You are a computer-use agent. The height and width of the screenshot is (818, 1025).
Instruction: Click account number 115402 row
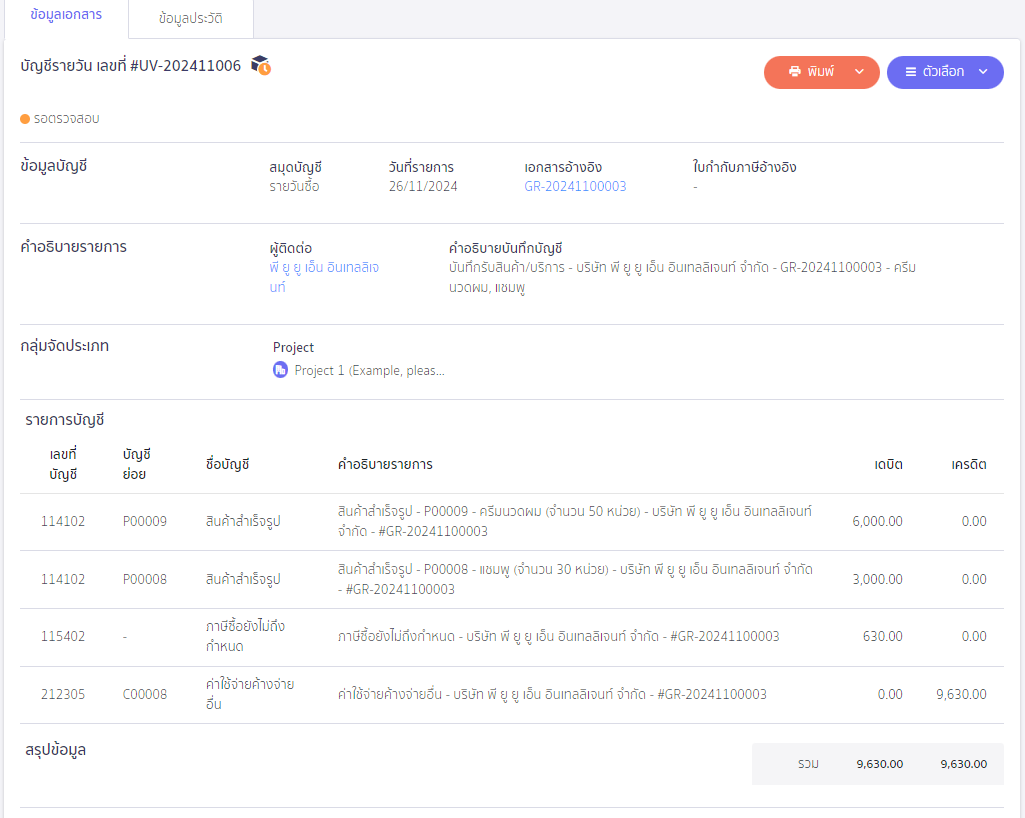pyautogui.click(x=63, y=636)
